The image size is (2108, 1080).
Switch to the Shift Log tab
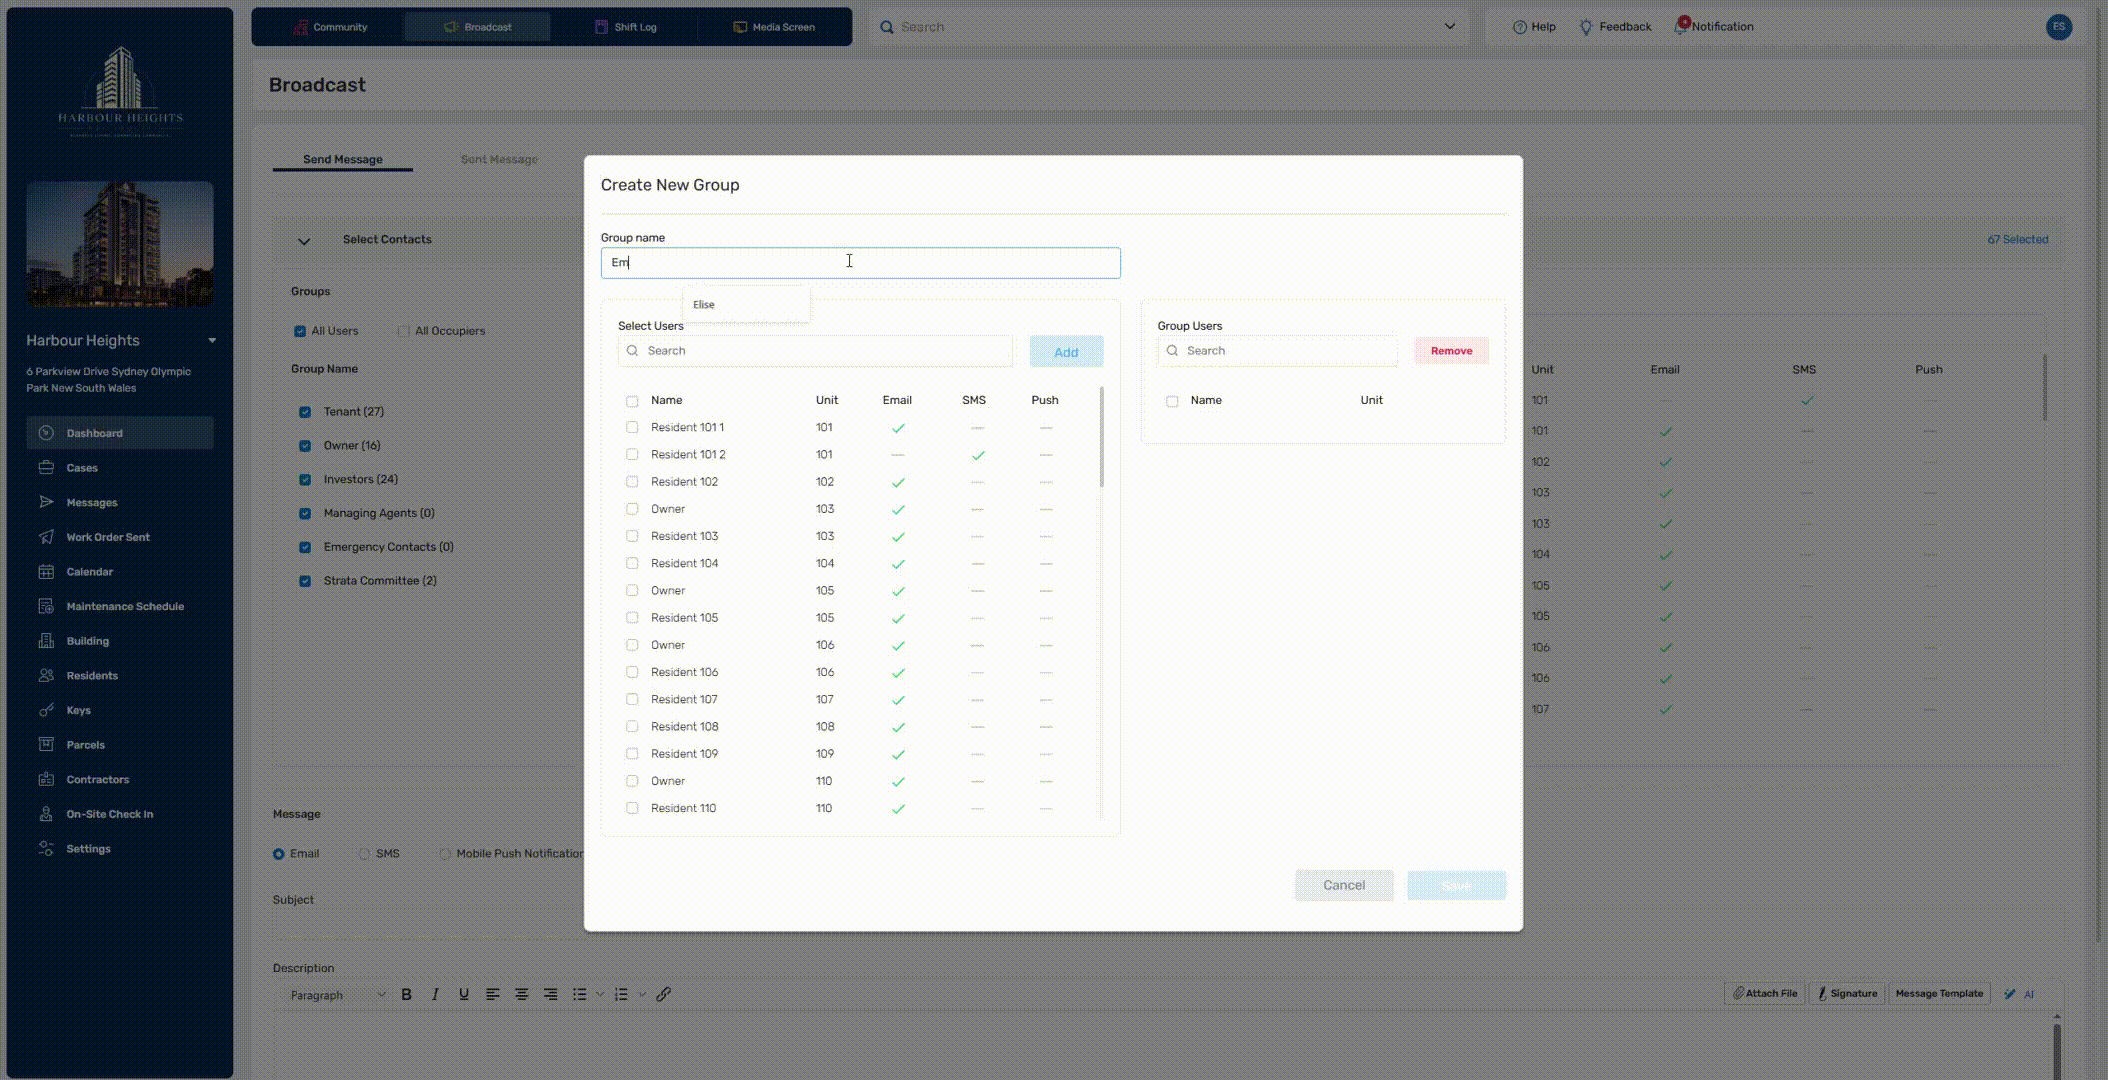[626, 27]
